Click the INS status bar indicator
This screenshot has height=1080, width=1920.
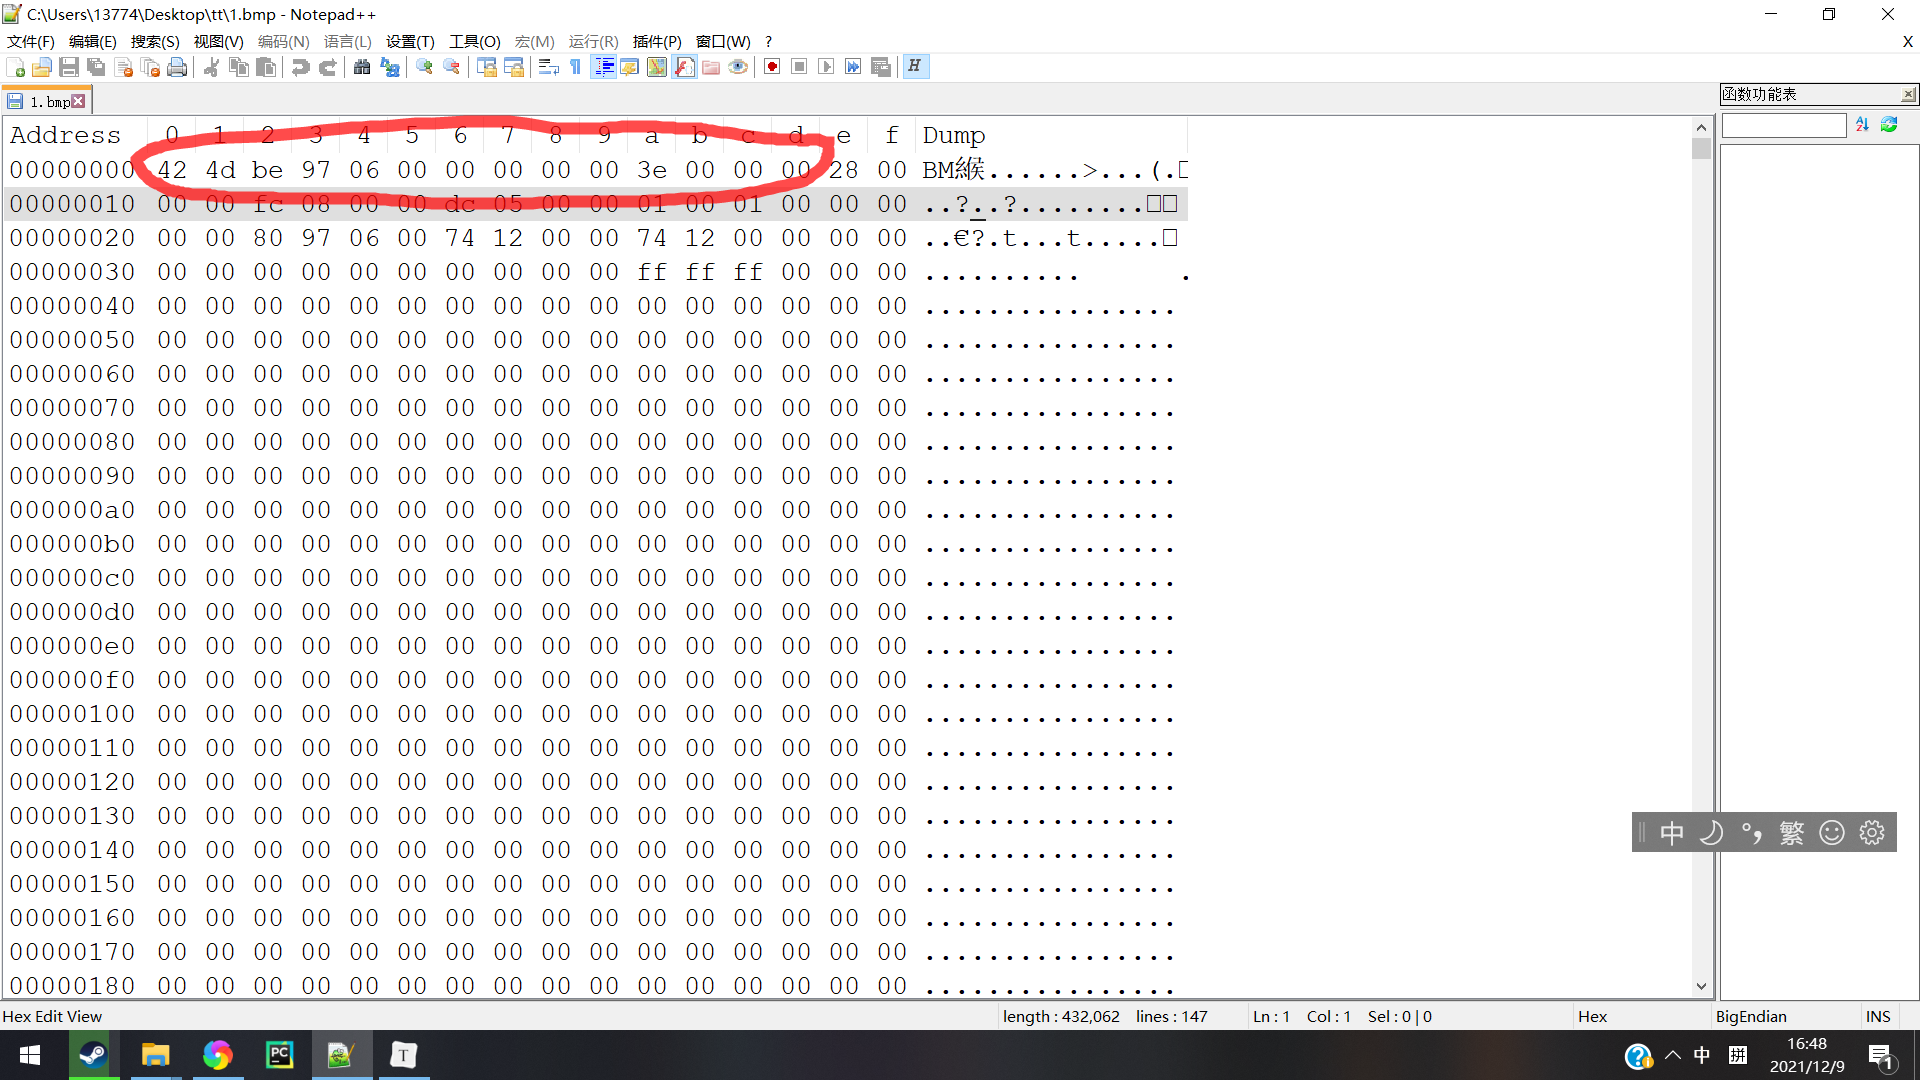click(1878, 1016)
